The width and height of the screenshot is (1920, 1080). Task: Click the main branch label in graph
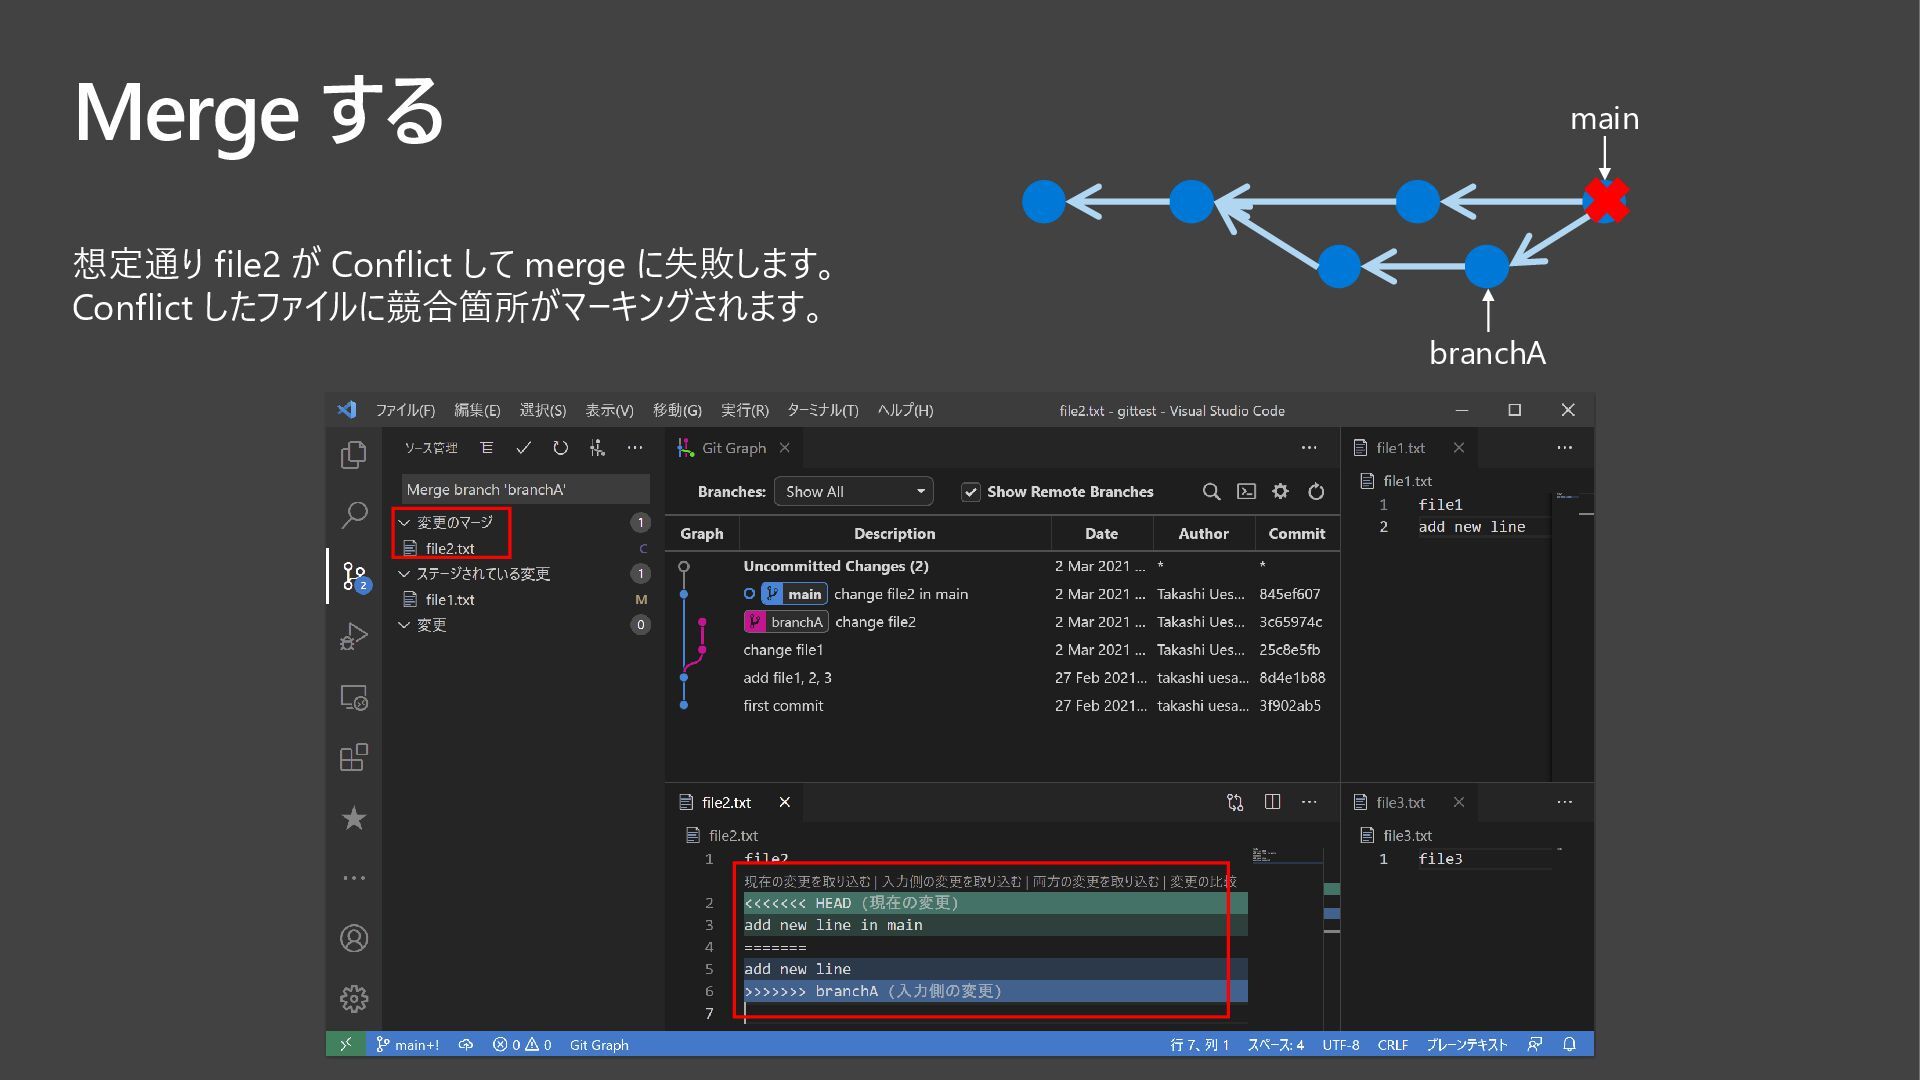click(x=803, y=594)
